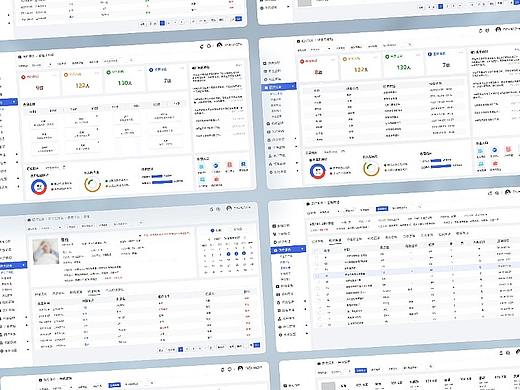Screen dimensions: 520x390
Task: Select underlined active tab in patient profile window
Action: 94,292
